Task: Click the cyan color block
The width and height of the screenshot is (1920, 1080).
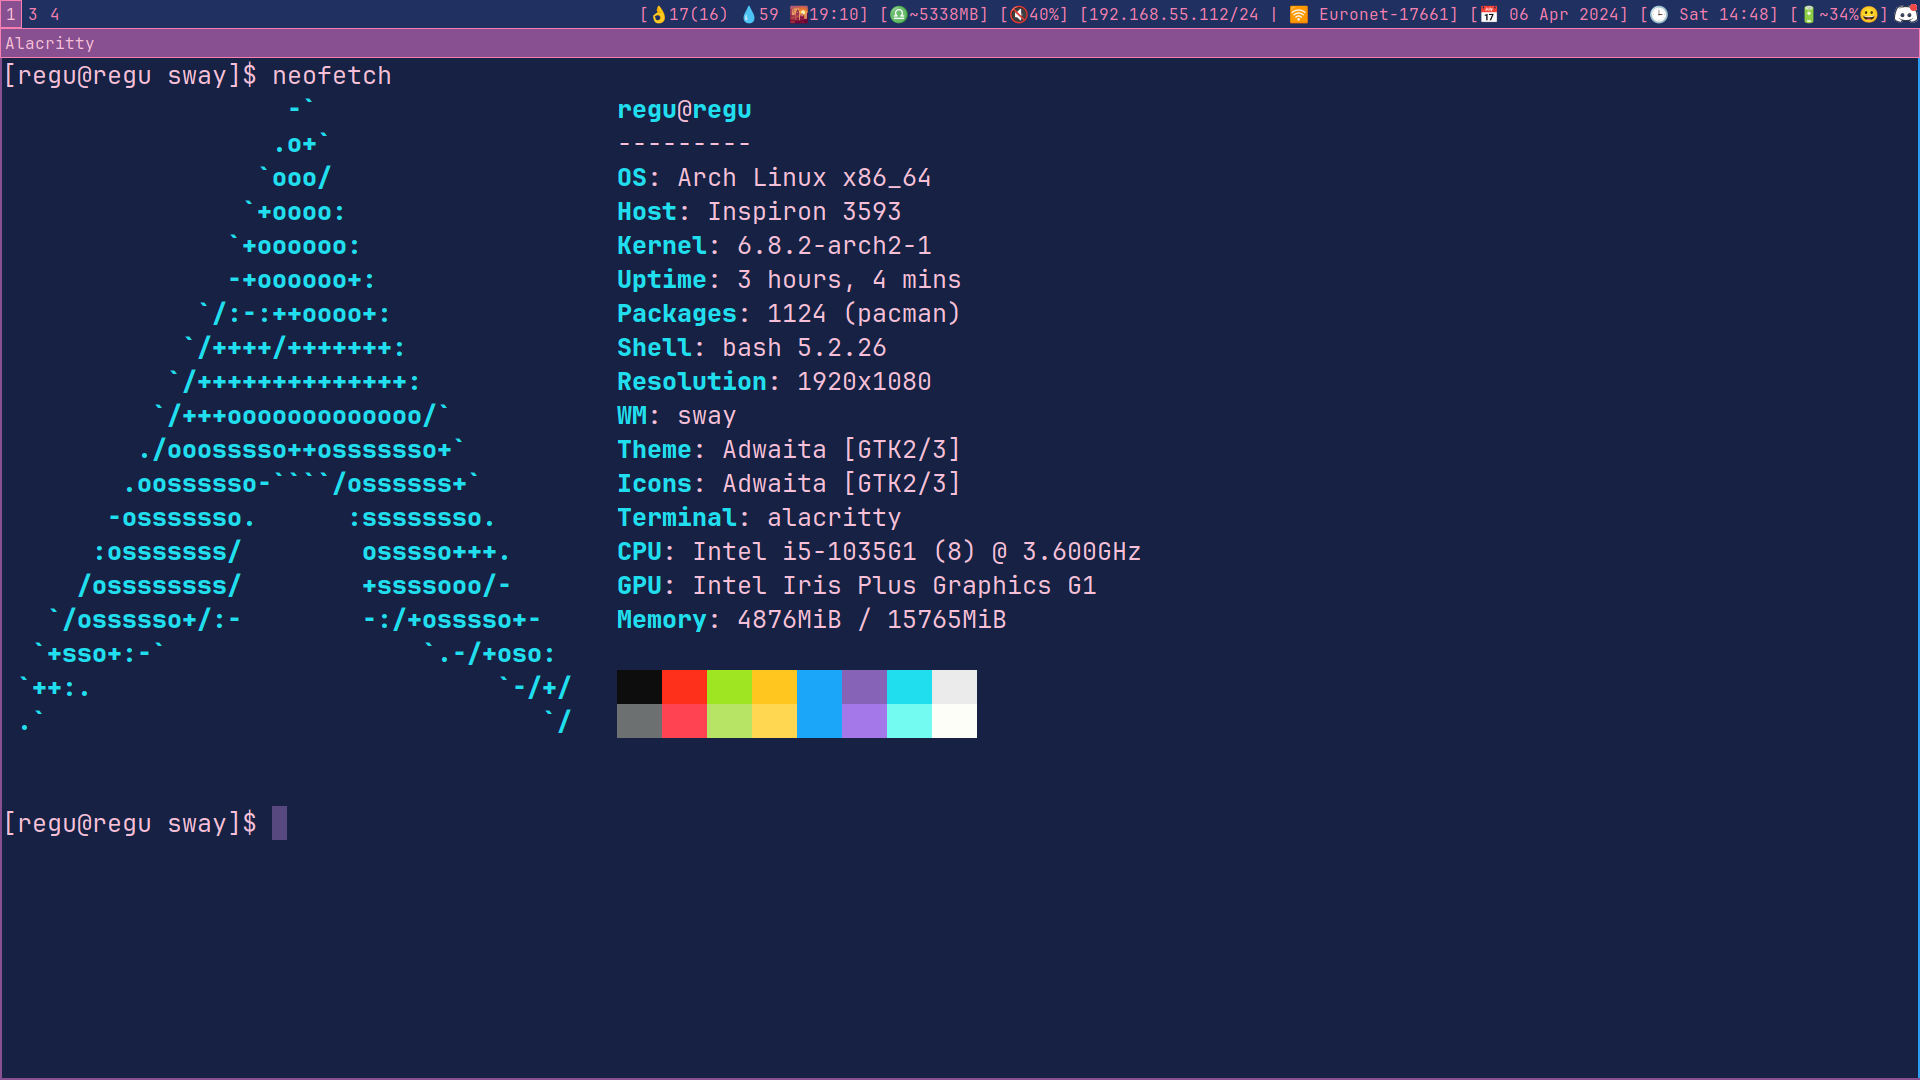Action: coord(908,687)
